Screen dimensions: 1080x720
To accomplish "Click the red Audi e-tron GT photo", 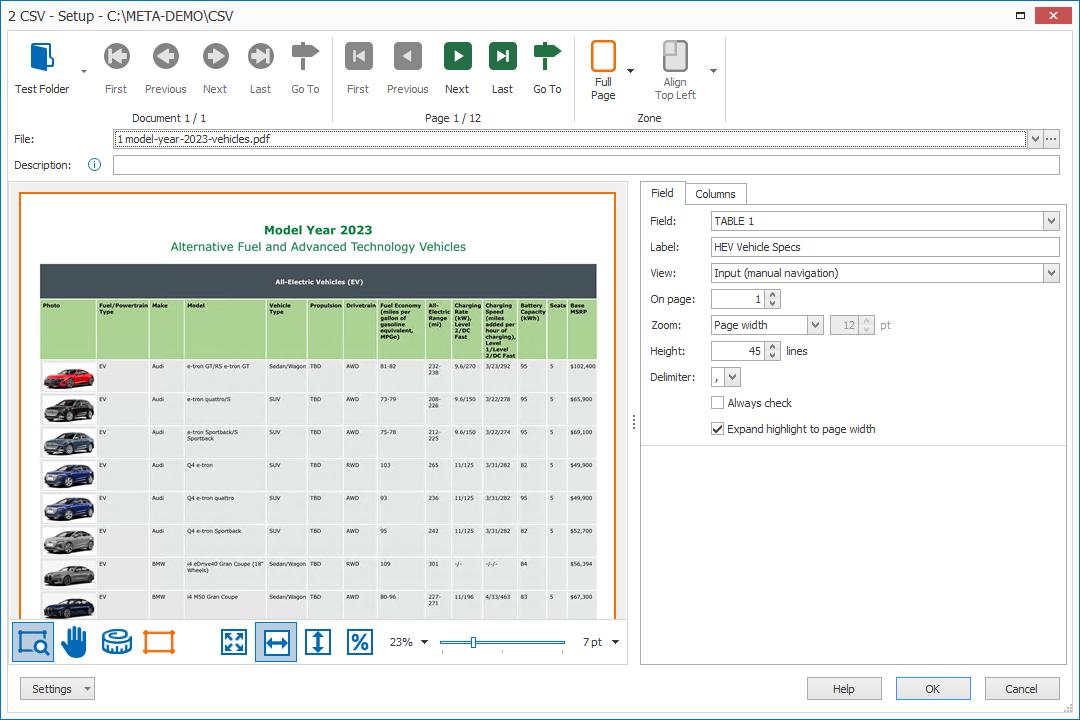I will pyautogui.click(x=68, y=377).
